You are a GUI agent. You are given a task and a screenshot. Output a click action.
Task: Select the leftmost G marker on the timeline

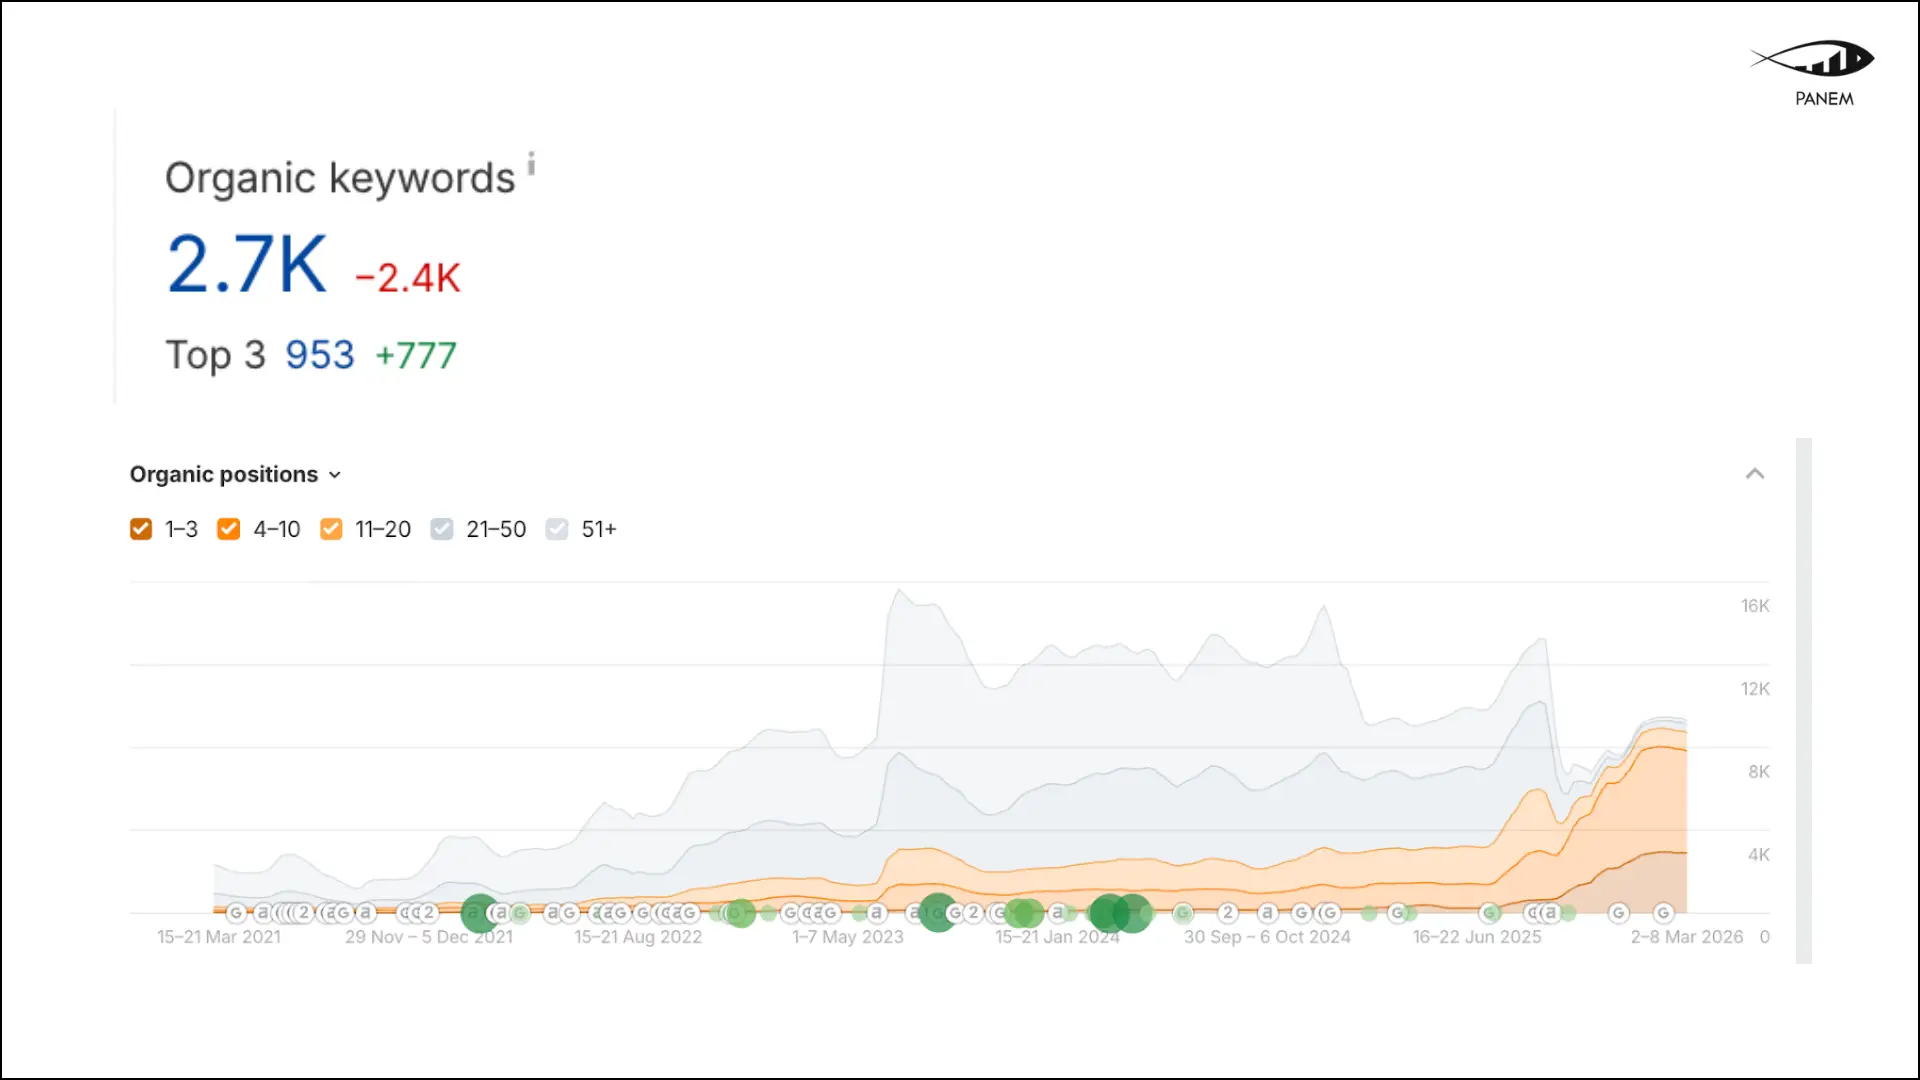[236, 912]
